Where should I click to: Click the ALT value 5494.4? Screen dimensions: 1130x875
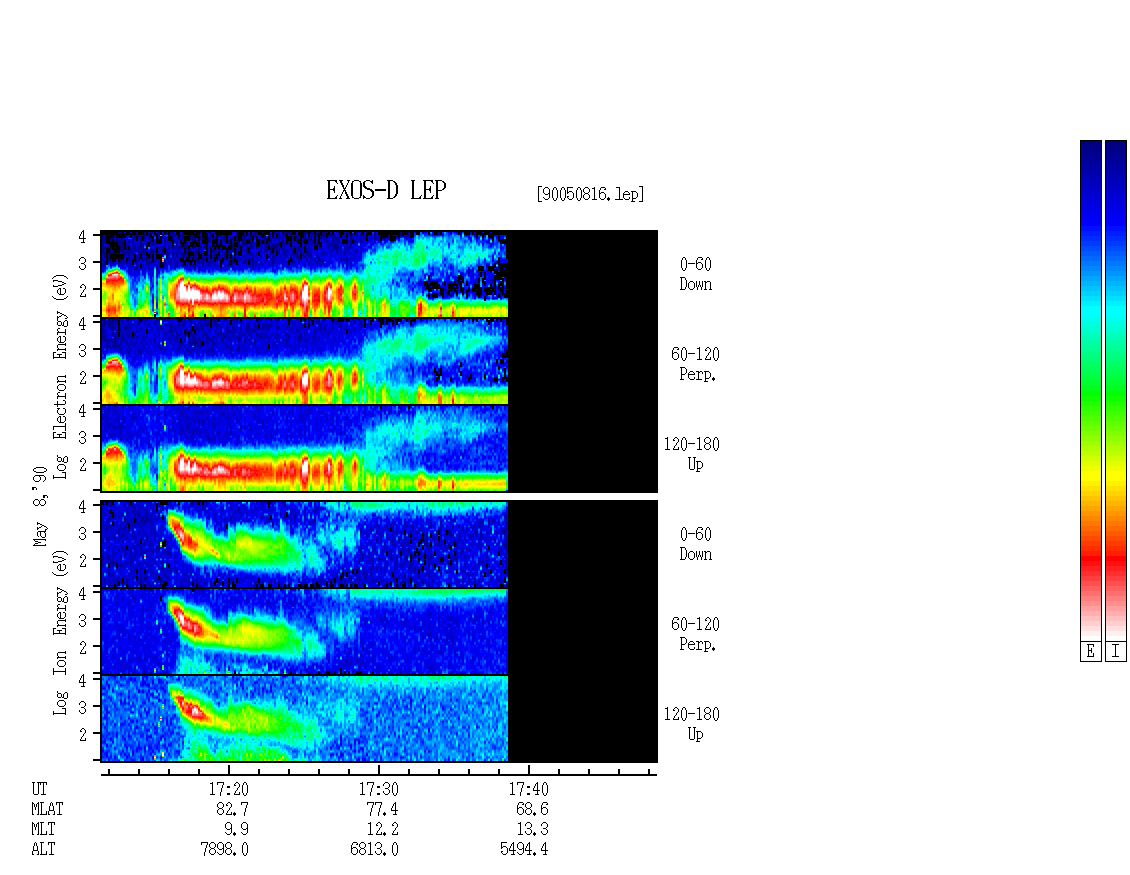click(x=524, y=850)
